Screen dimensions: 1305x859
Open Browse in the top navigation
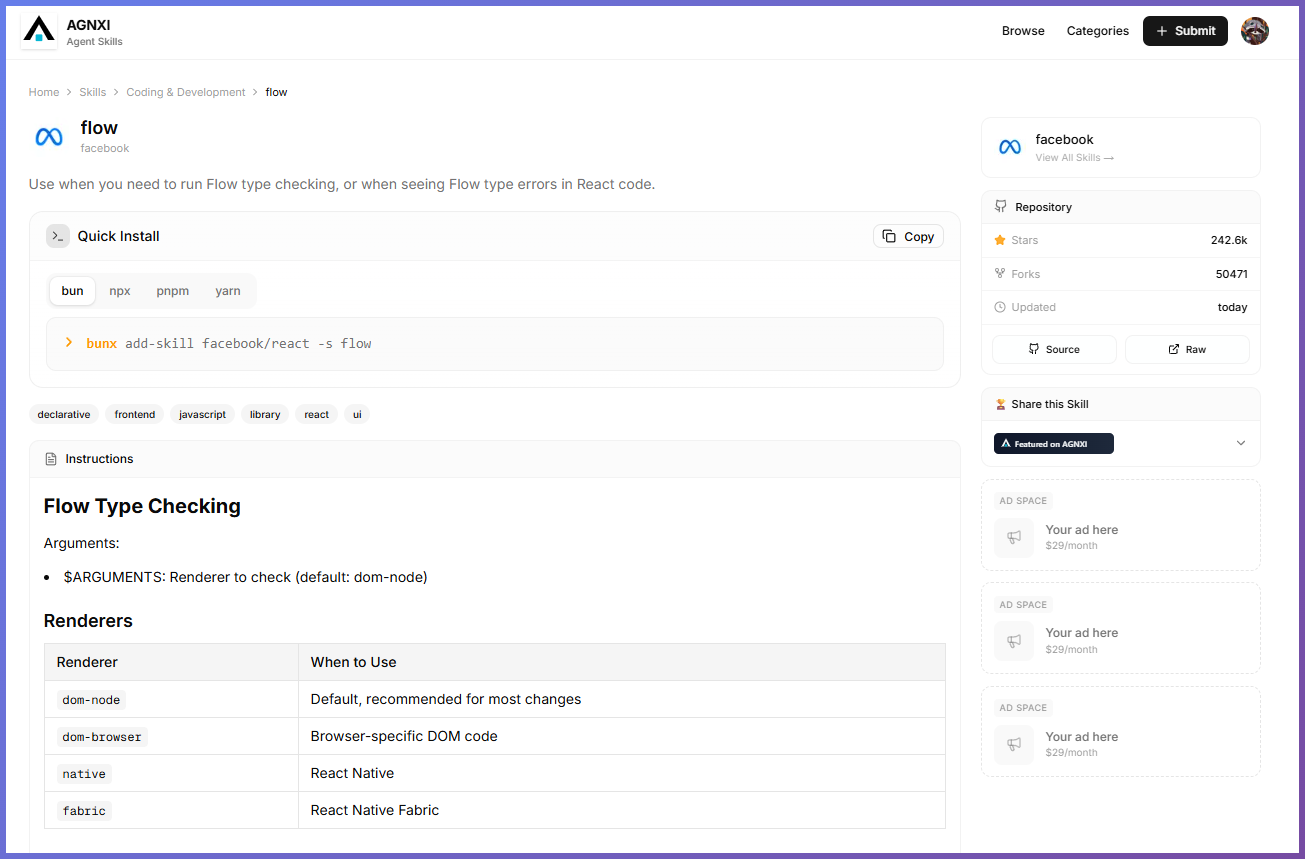pos(1023,30)
